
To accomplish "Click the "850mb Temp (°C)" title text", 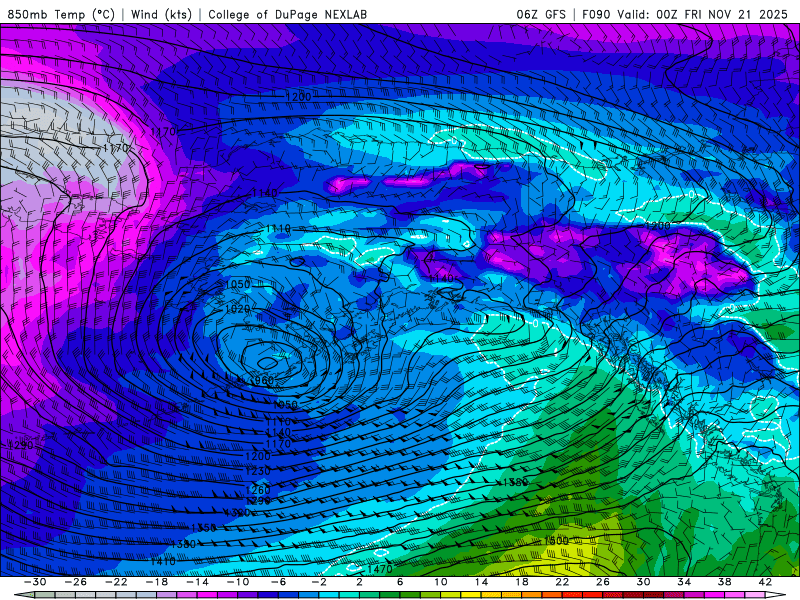I will click(x=61, y=14).
